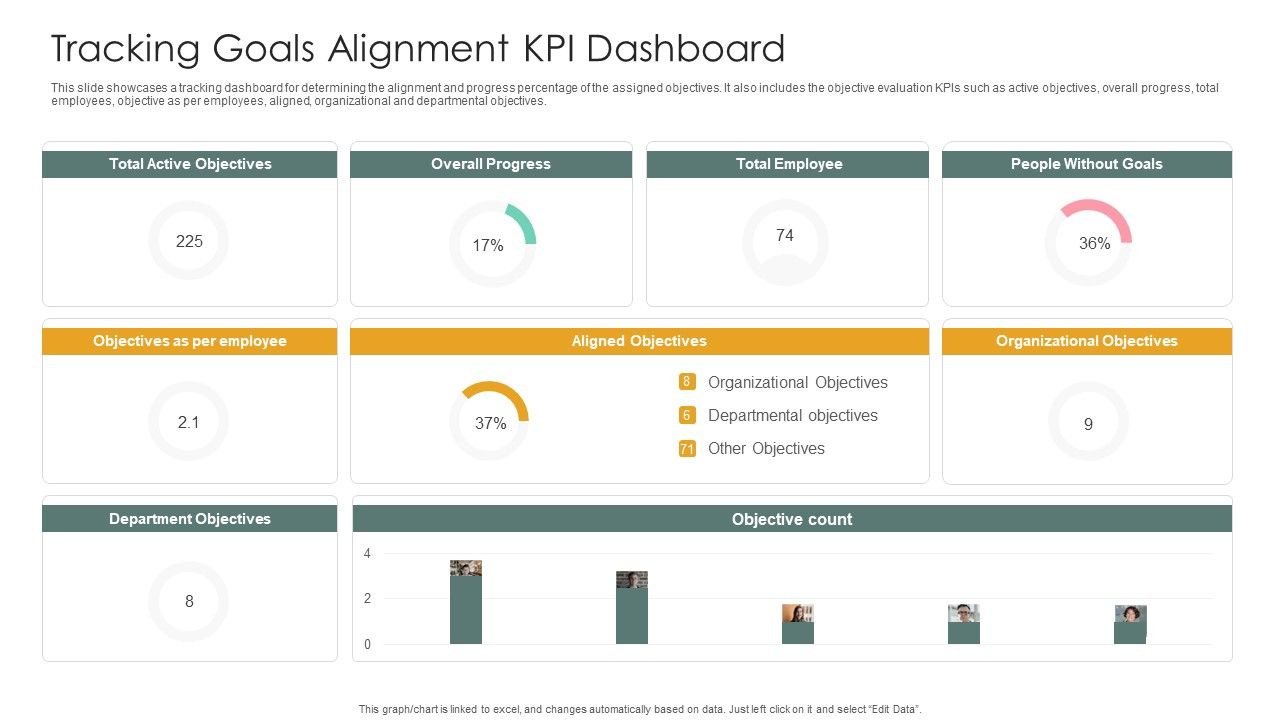Select the Total Active Objectives donut chart
This screenshot has height=720, width=1280.
point(188,240)
